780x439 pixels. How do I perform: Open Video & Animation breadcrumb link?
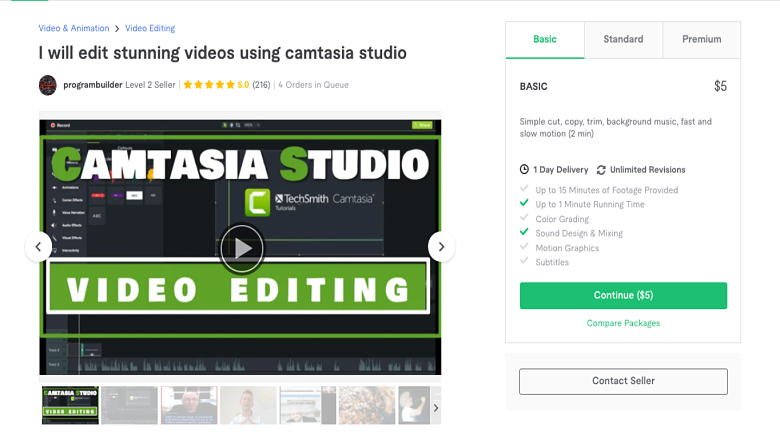(74, 28)
